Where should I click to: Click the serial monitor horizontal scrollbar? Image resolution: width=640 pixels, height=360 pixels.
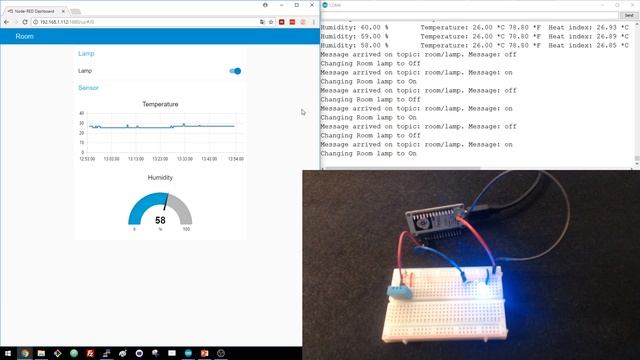(x=402, y=168)
